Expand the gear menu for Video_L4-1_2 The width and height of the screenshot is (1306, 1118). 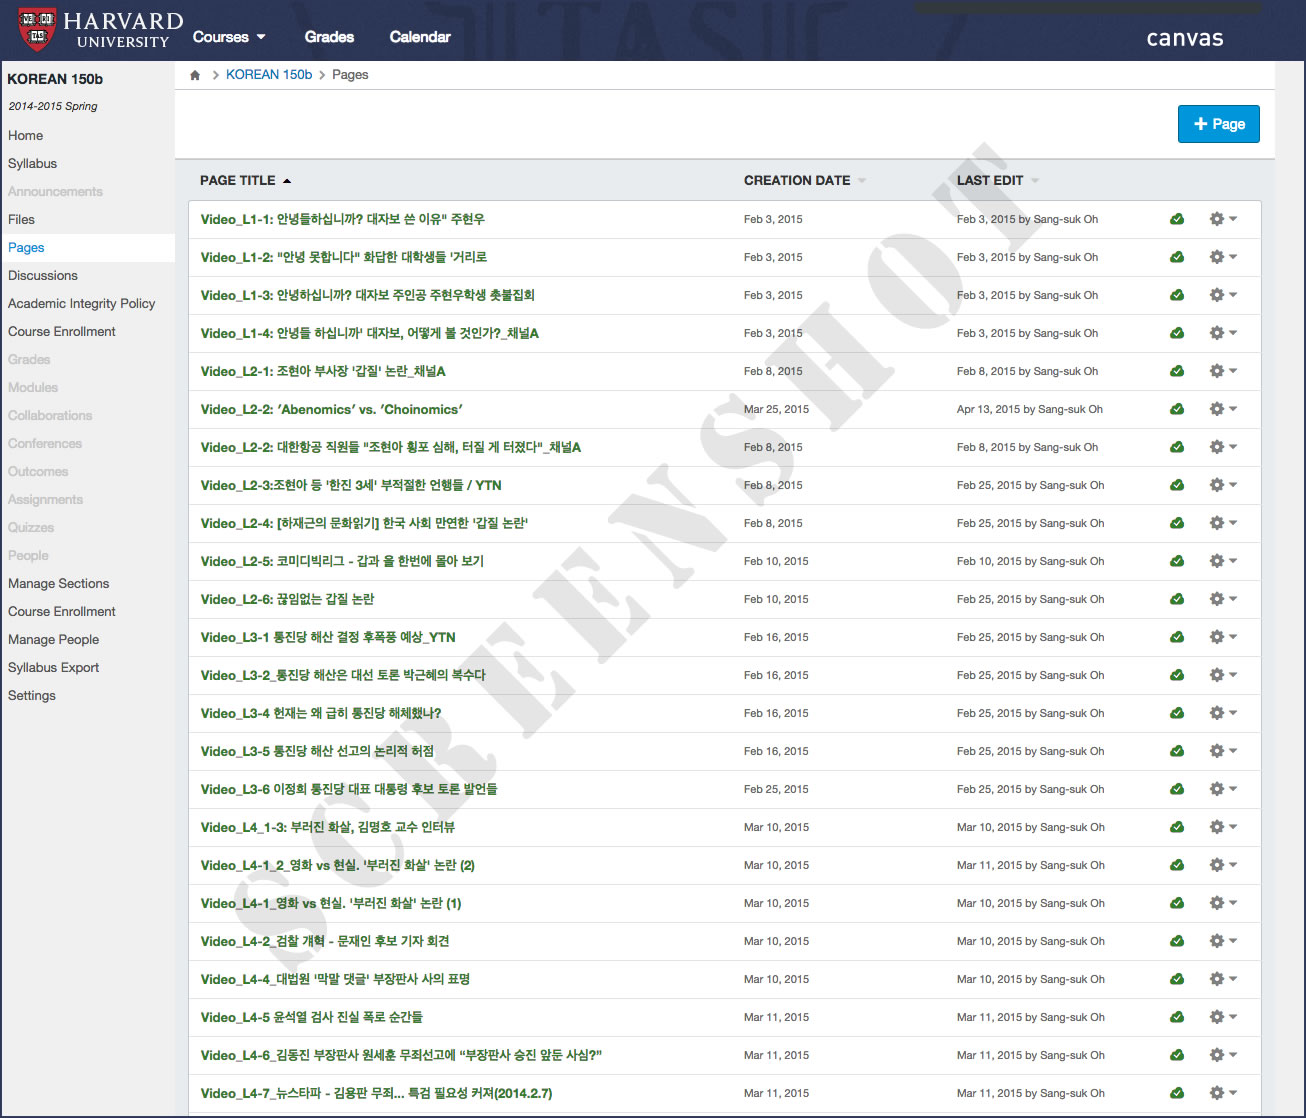tap(1223, 865)
